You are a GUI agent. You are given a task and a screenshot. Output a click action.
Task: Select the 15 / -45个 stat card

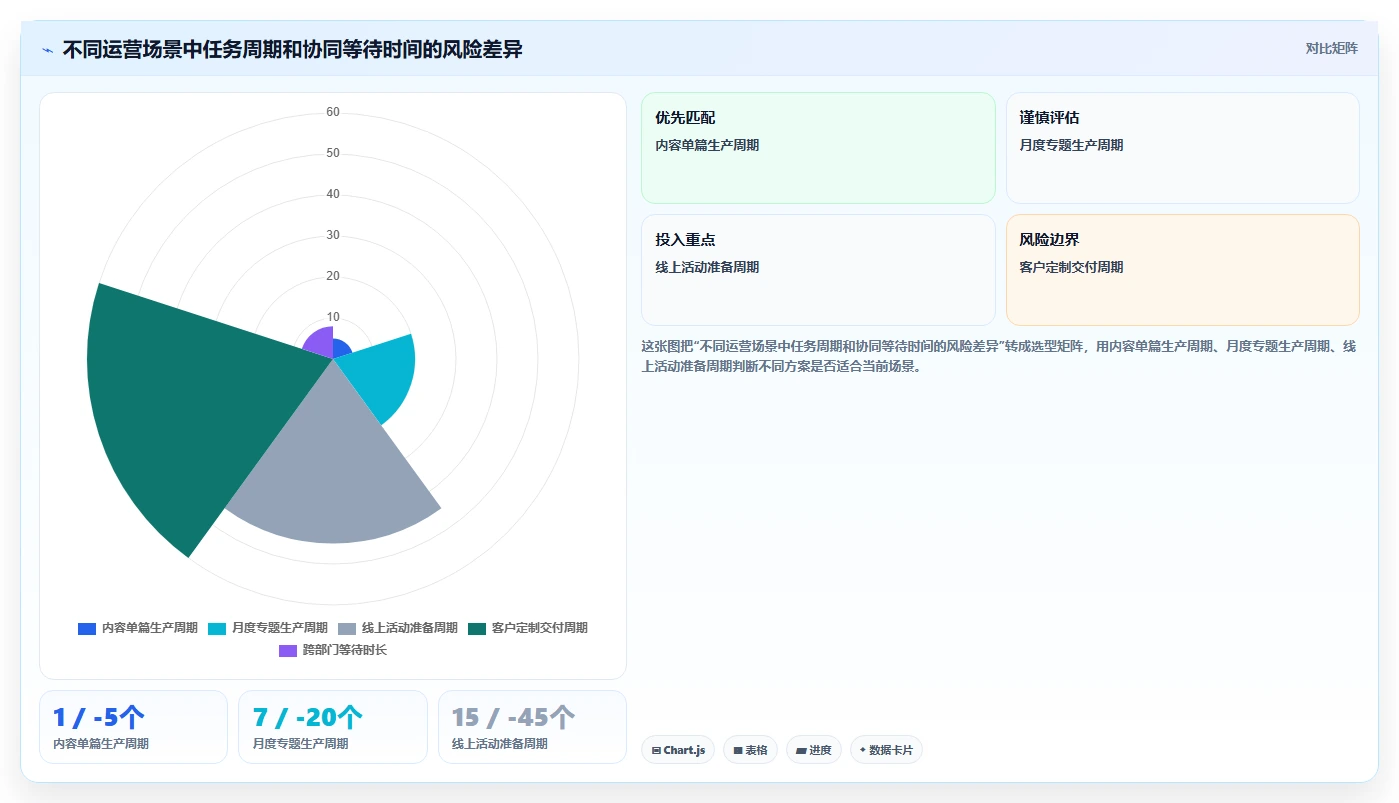pos(532,727)
